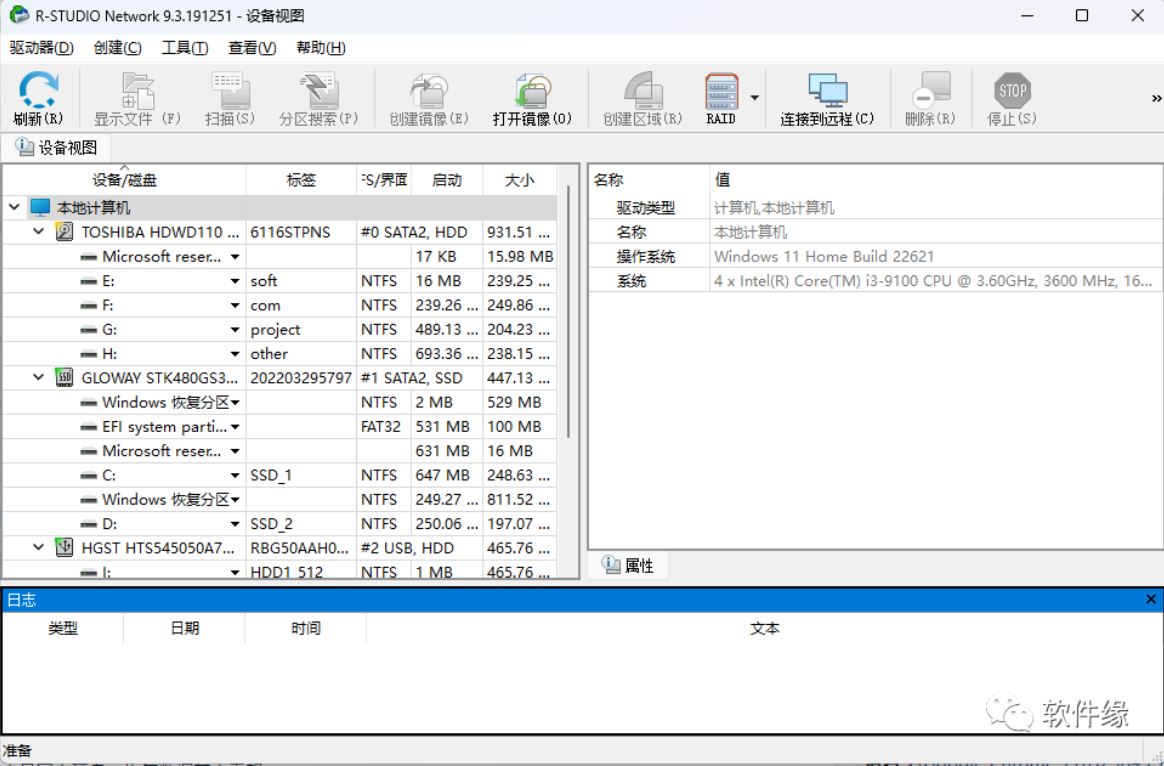
Task: Click the Stop (停止) toolbar icon
Action: 1012,91
